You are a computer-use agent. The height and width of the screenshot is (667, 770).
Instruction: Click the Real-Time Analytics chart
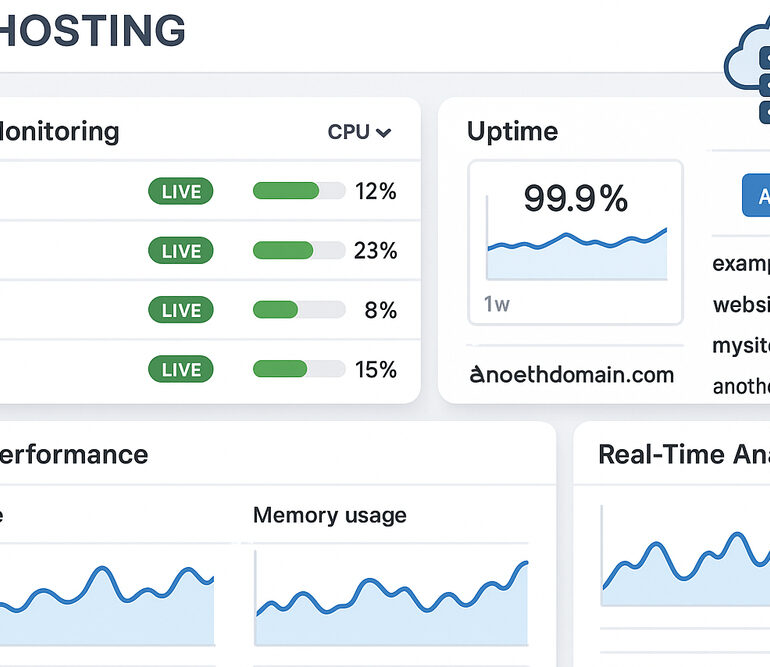pos(685,567)
